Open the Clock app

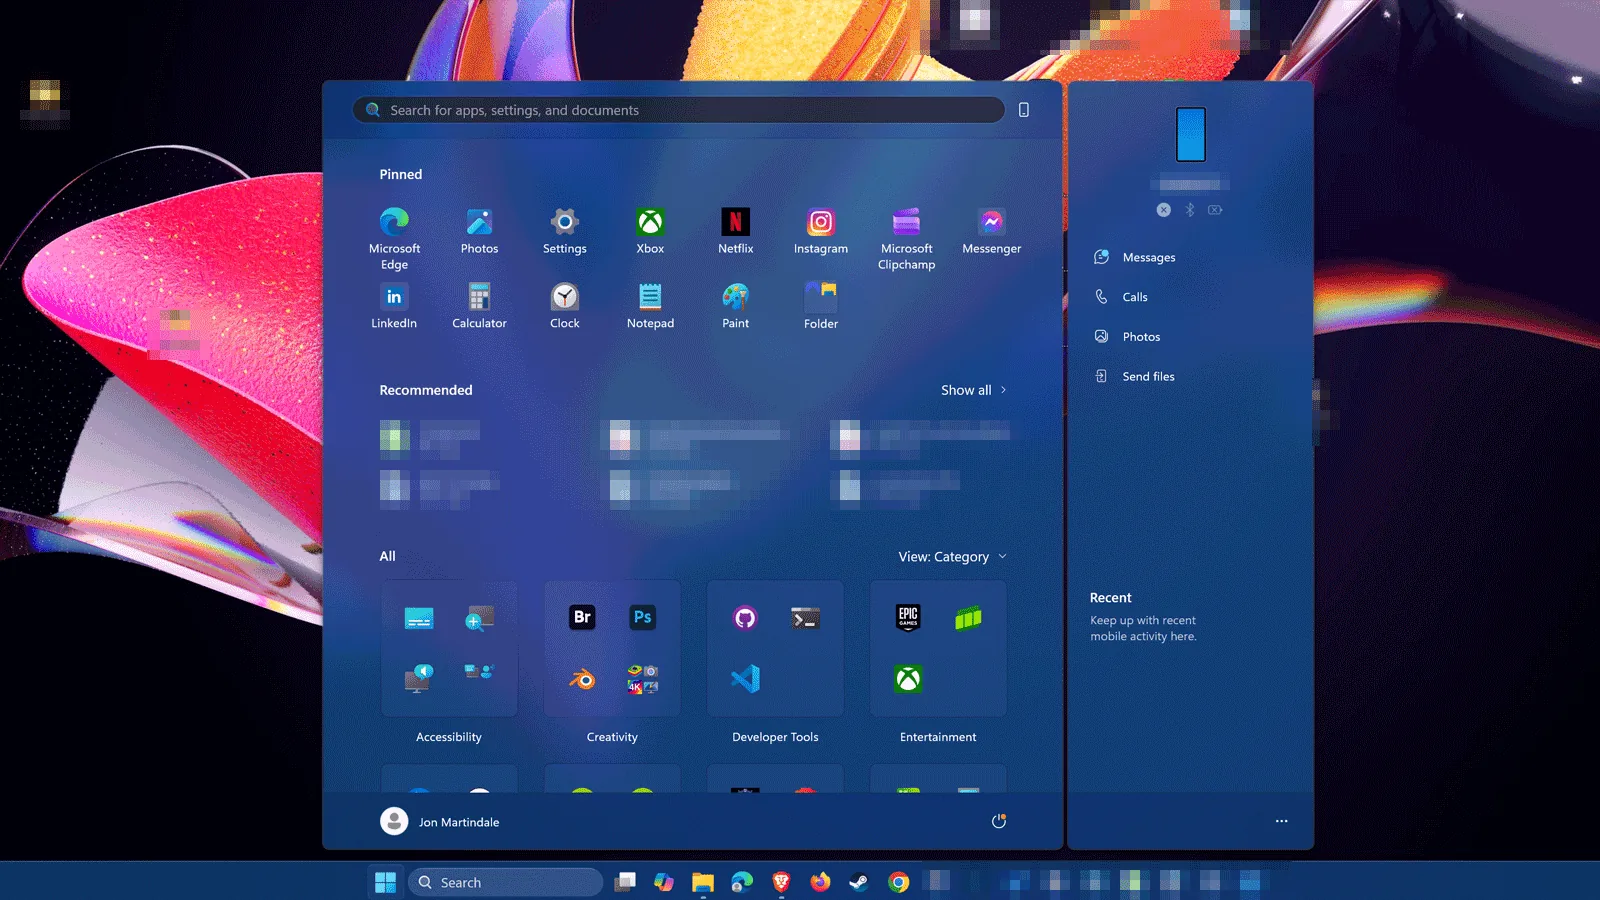[565, 306]
